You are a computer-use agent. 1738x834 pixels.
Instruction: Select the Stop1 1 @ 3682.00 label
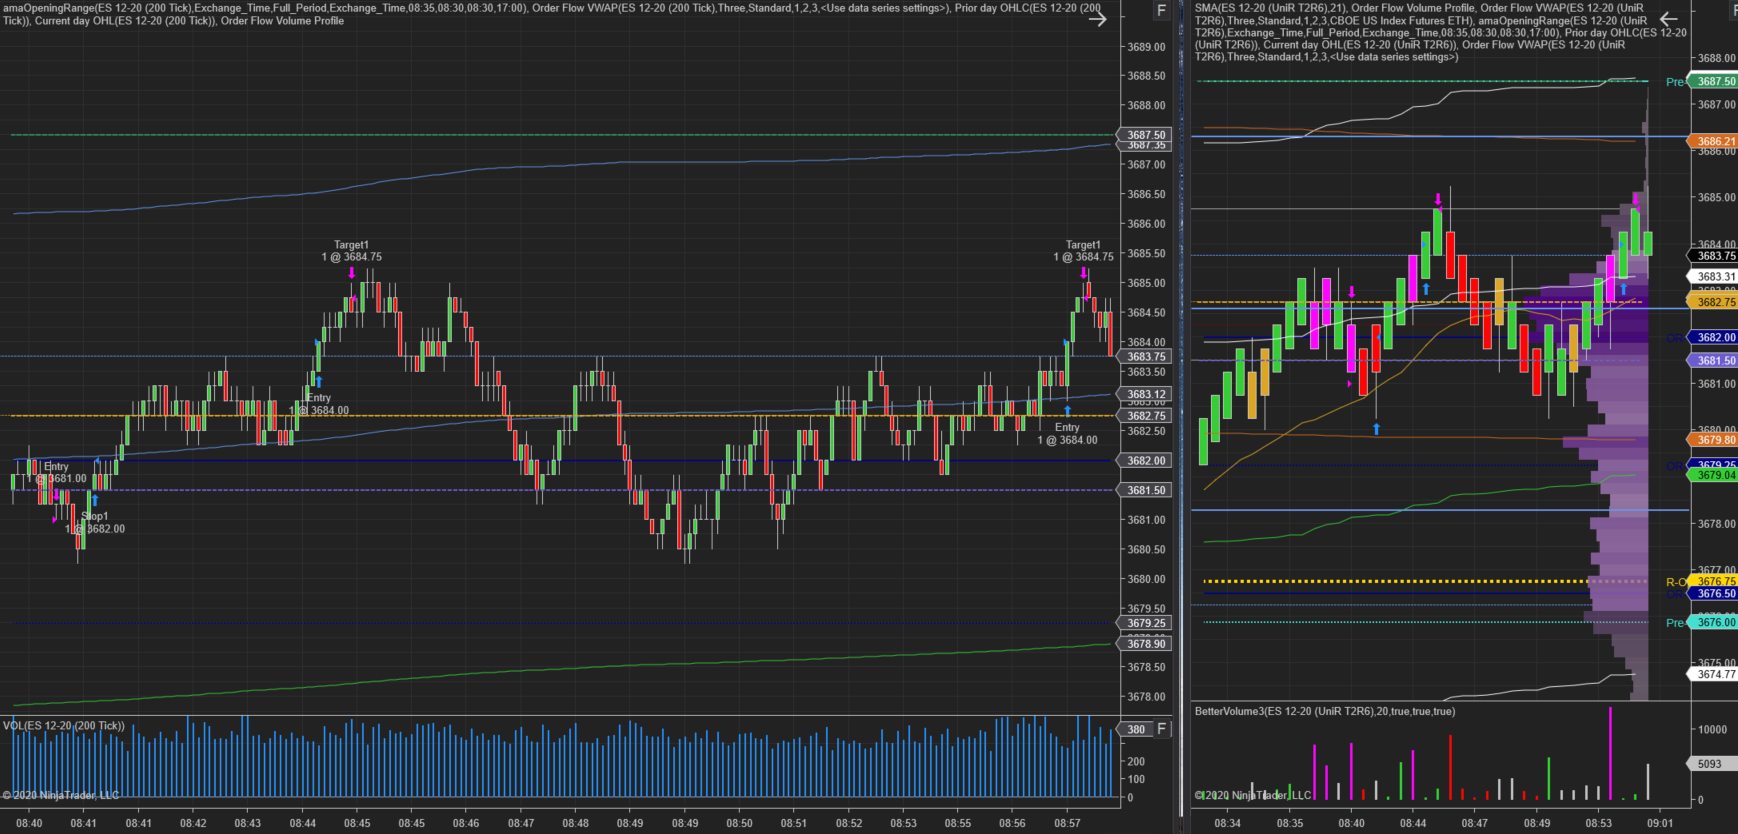tap(95, 523)
